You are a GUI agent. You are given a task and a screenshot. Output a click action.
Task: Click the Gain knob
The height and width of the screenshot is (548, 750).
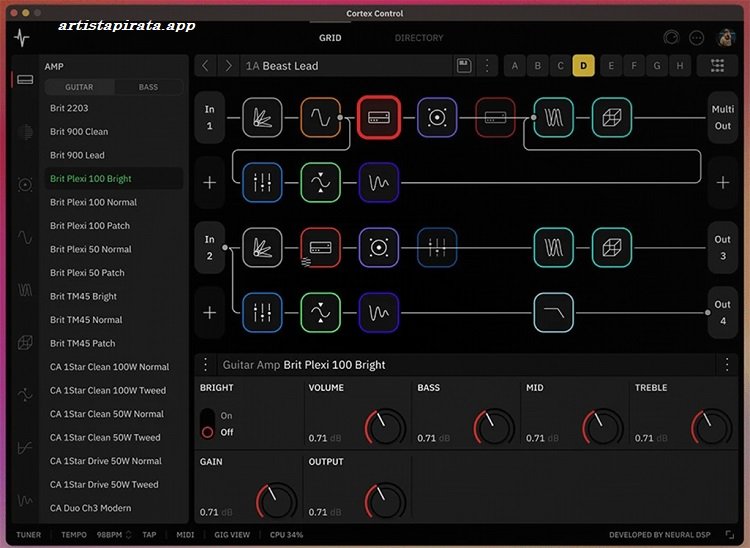tap(276, 501)
